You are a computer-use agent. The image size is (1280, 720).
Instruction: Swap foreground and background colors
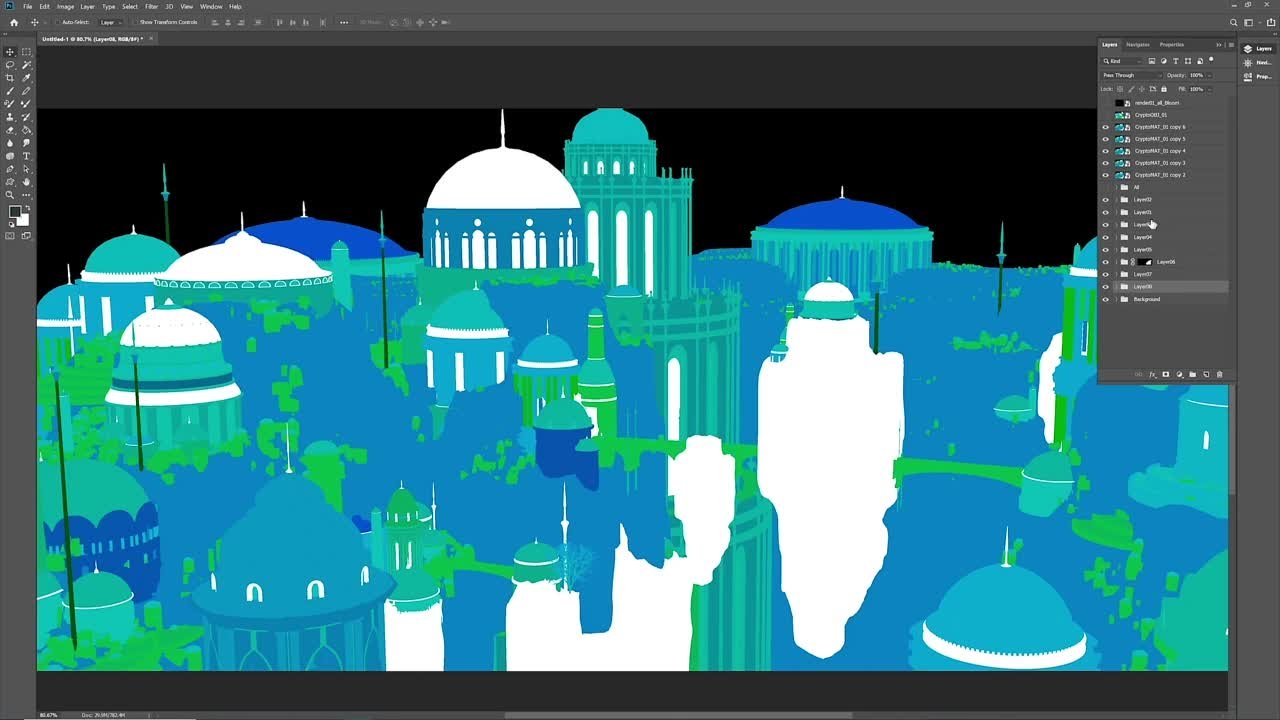coord(27,207)
